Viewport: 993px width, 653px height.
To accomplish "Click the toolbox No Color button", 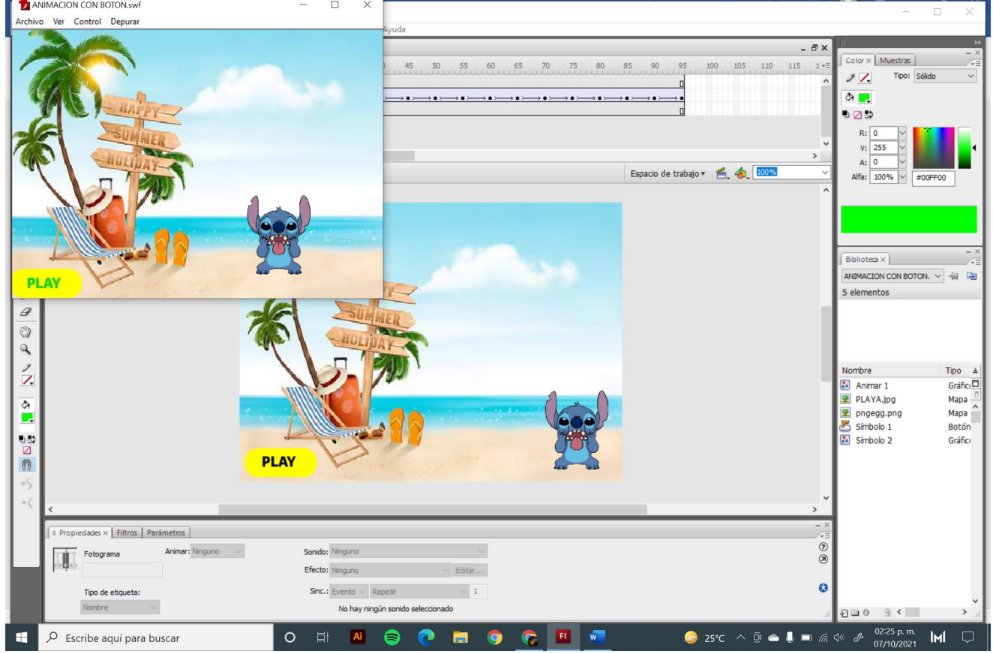I will pyautogui.click(x=27, y=450).
